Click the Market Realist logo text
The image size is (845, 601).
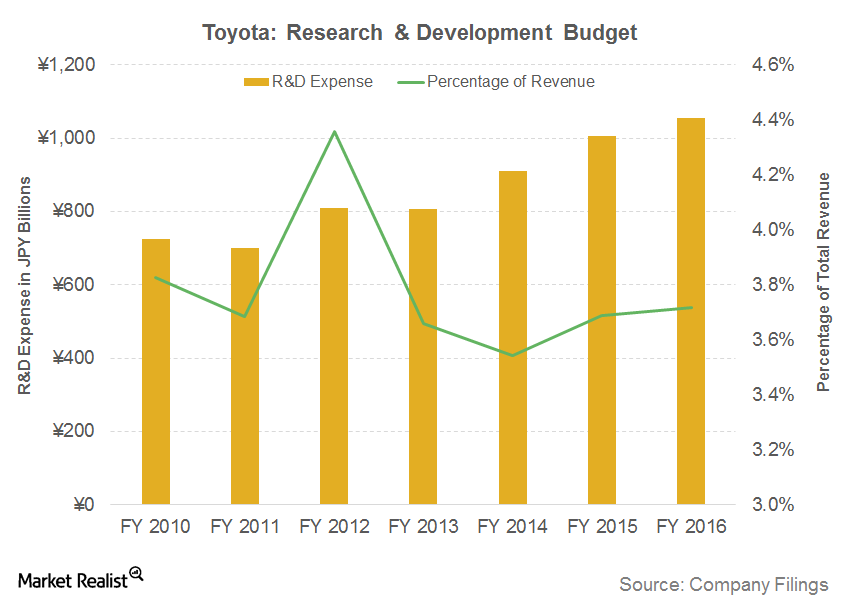pyautogui.click(x=73, y=581)
